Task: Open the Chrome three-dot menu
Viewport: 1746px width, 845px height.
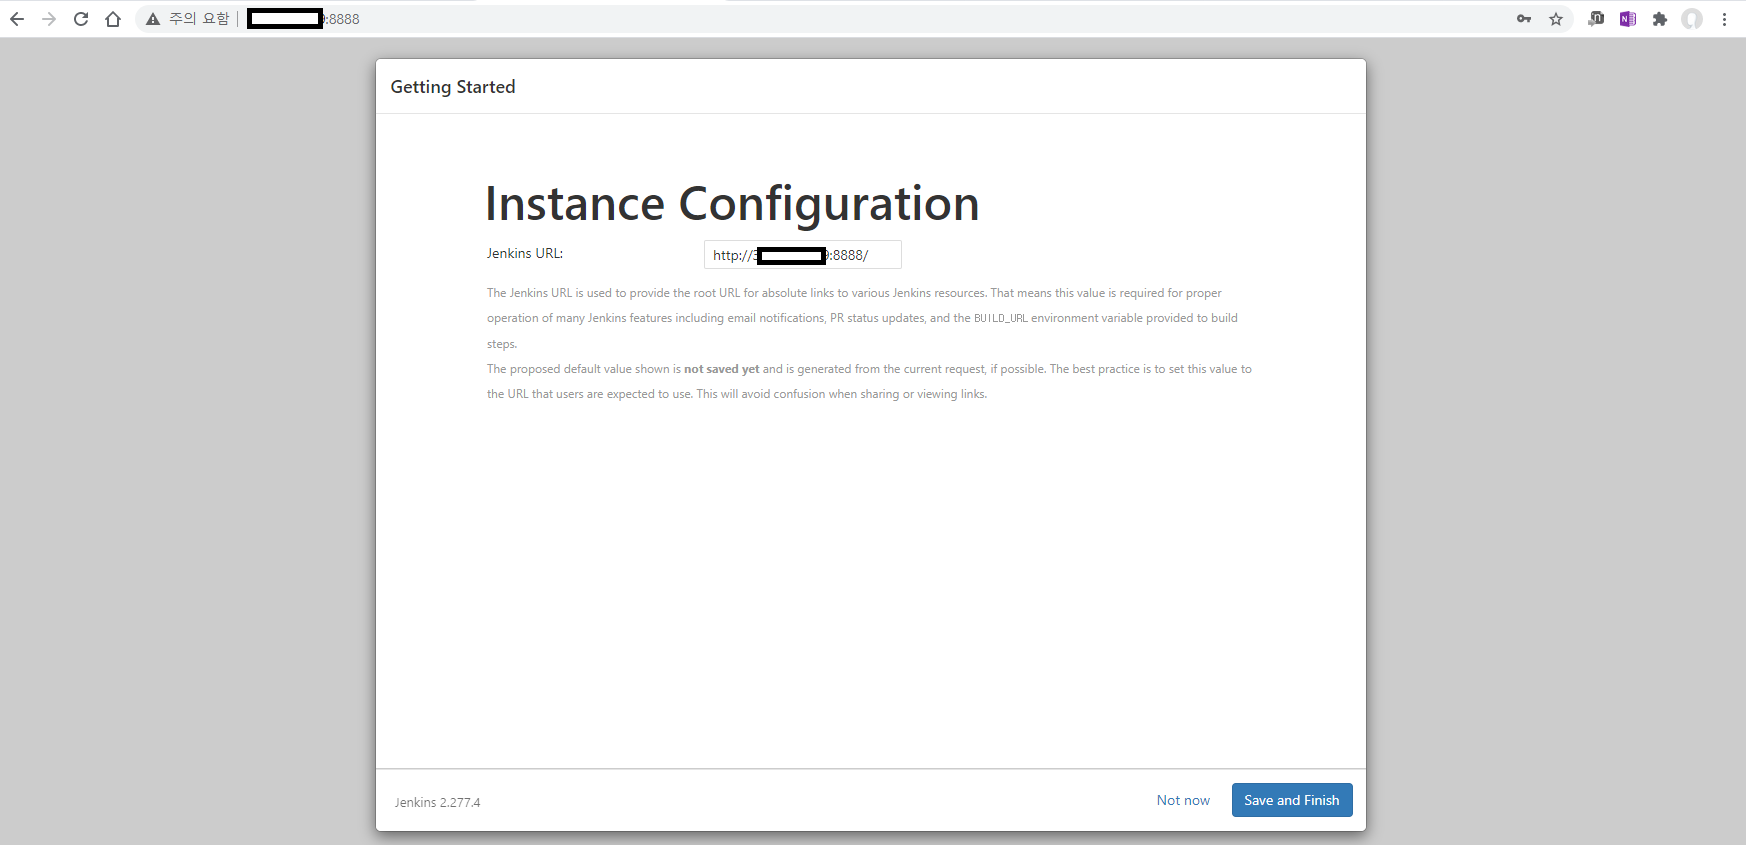Action: pos(1724,19)
